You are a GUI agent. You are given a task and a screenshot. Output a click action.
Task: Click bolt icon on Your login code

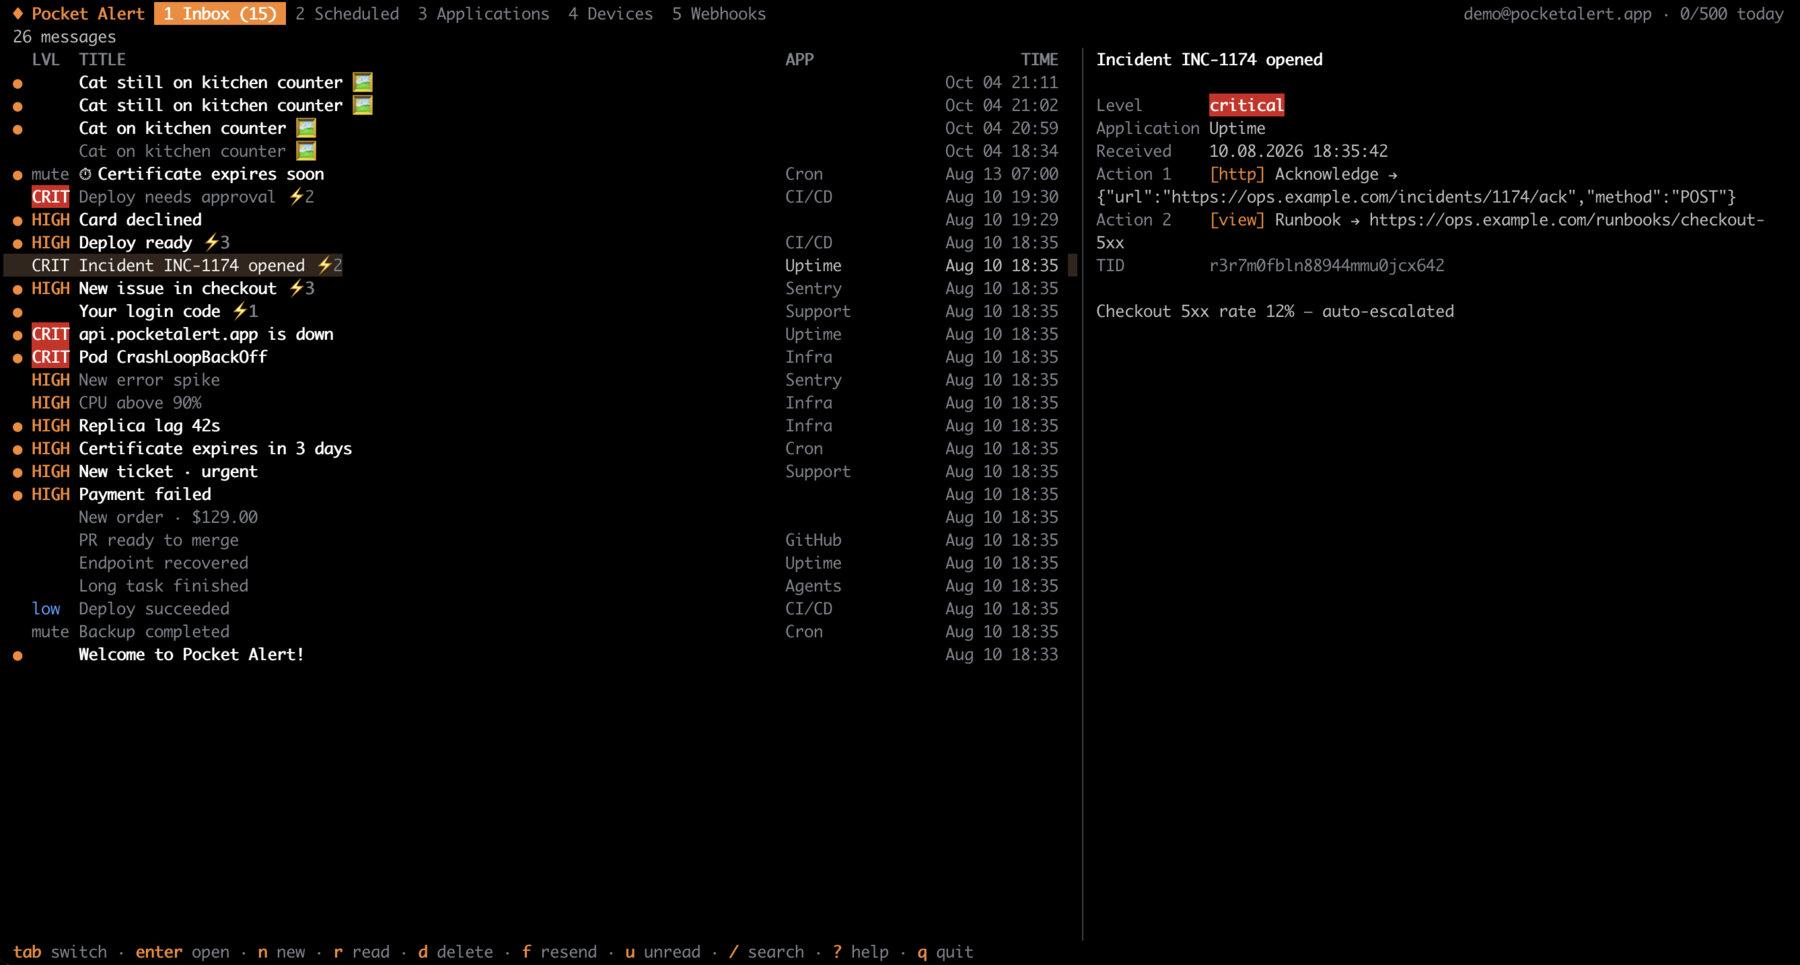point(239,311)
